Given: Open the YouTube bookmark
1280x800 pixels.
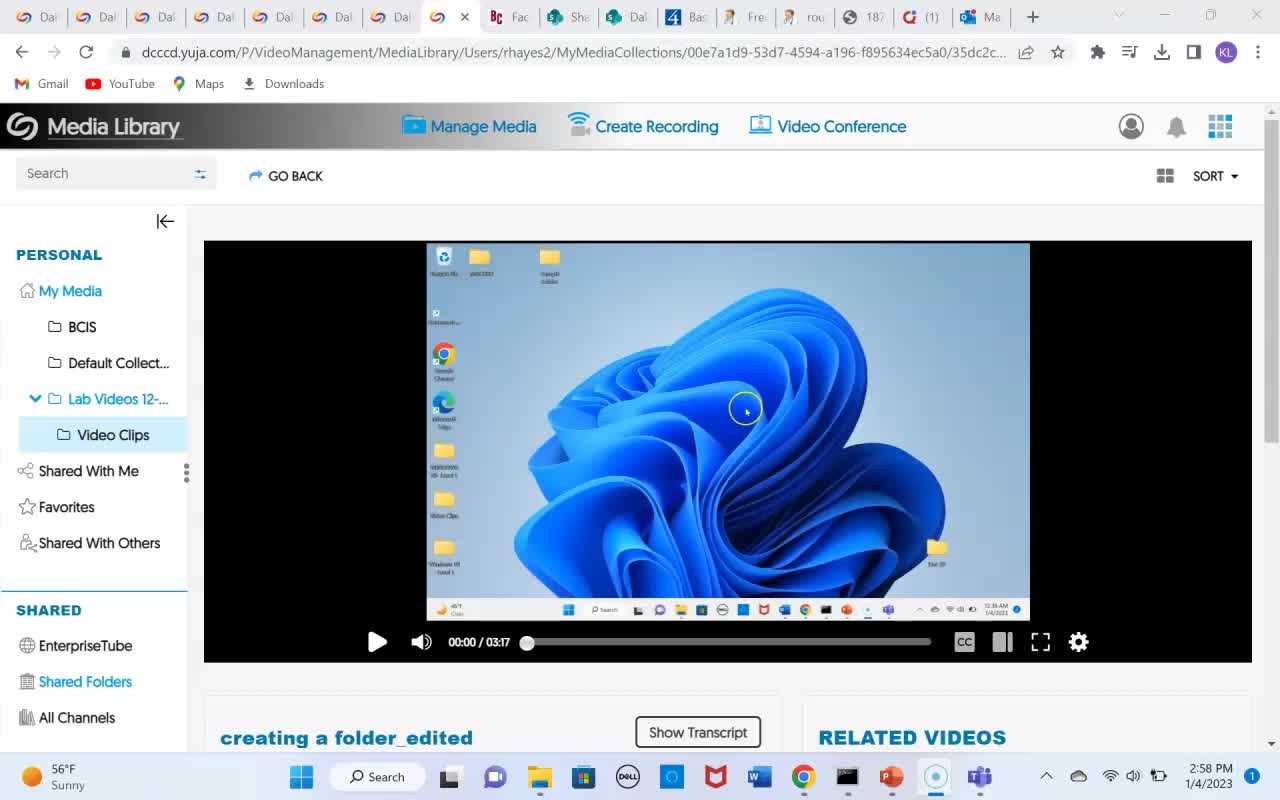Looking at the screenshot, I should 120,84.
